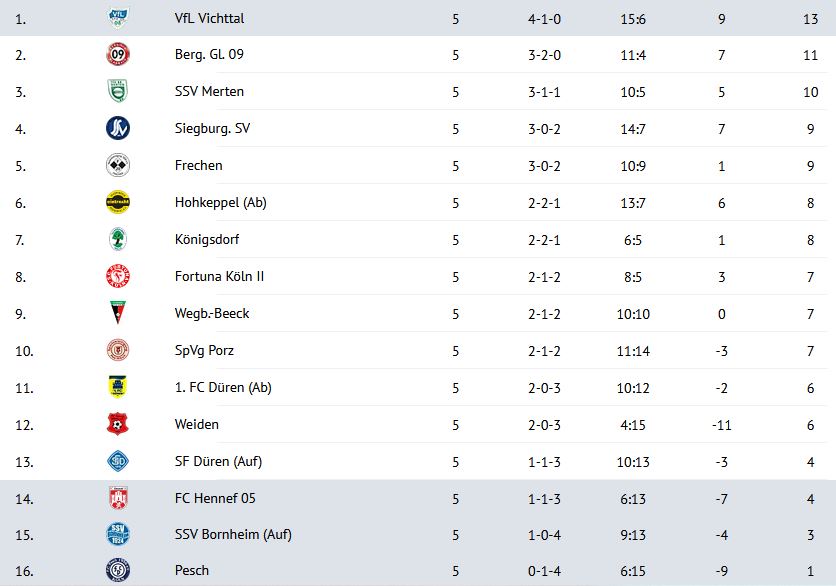
Task: Open the Fortuna Köln II team page
Action: click(x=219, y=276)
